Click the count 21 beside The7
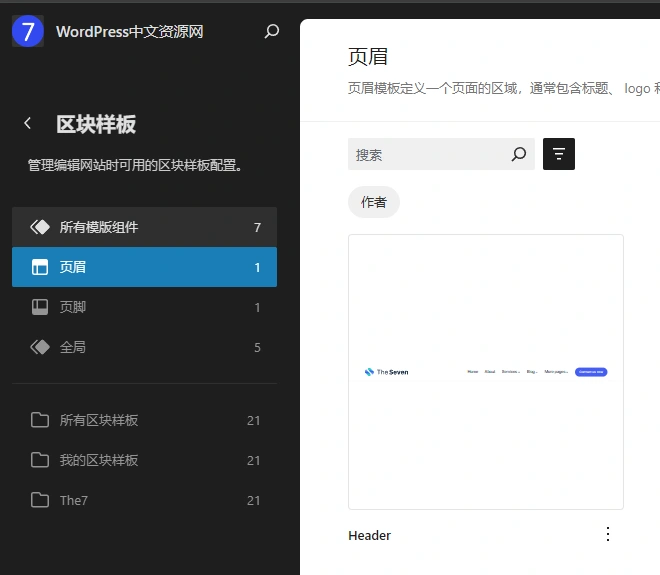 click(x=253, y=500)
